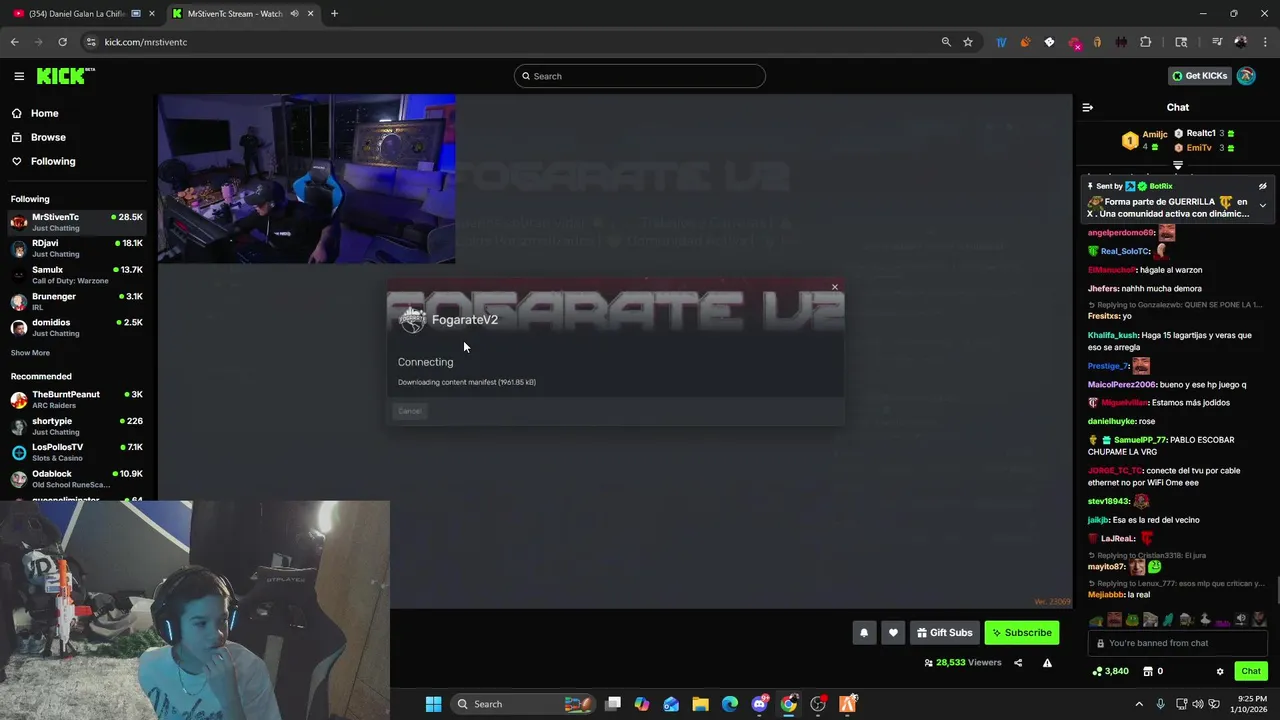Open domidios channel in Following list
Screen dimensions: 1280x720
(78, 327)
